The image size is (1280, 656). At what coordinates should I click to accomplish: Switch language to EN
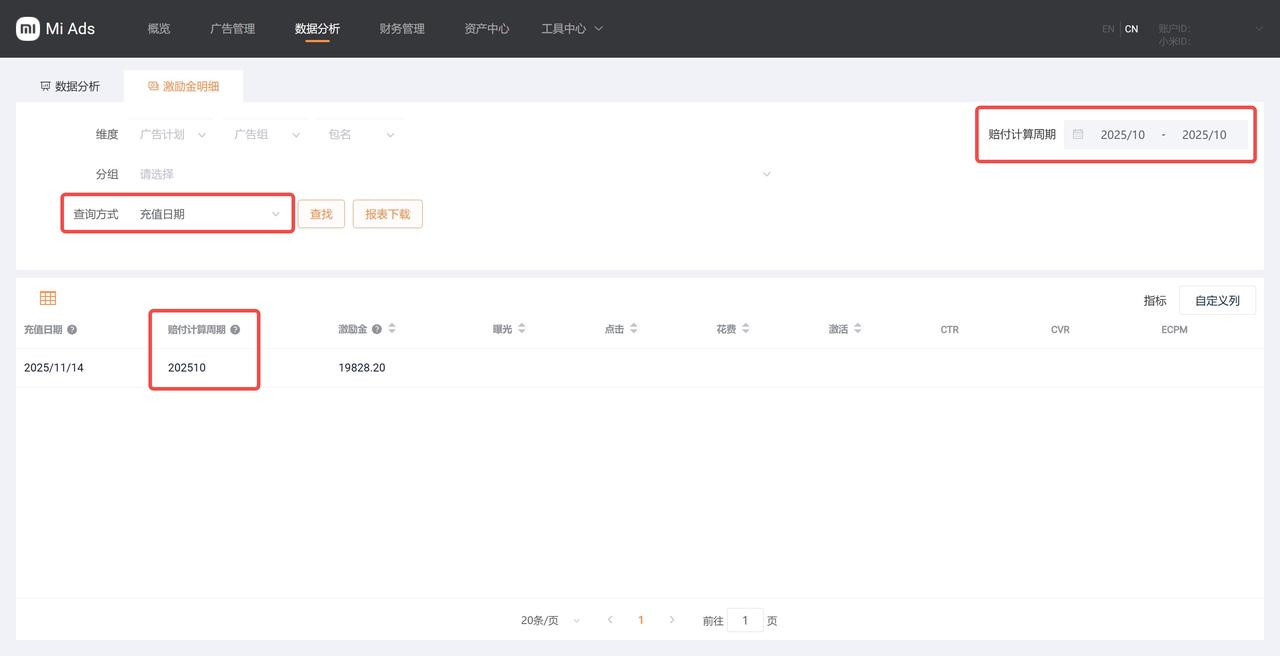click(1108, 29)
